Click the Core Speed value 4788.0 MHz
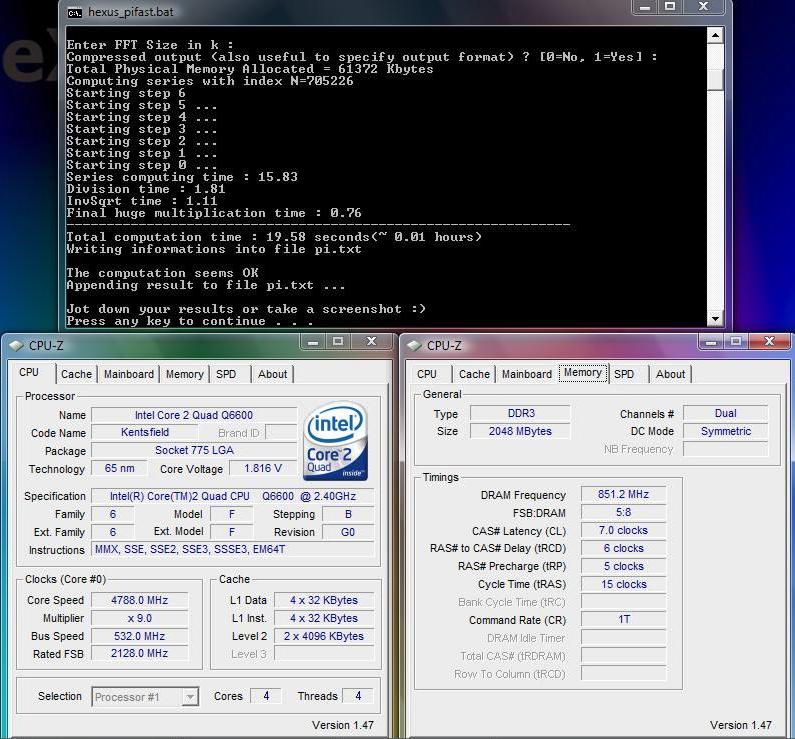 tap(139, 600)
